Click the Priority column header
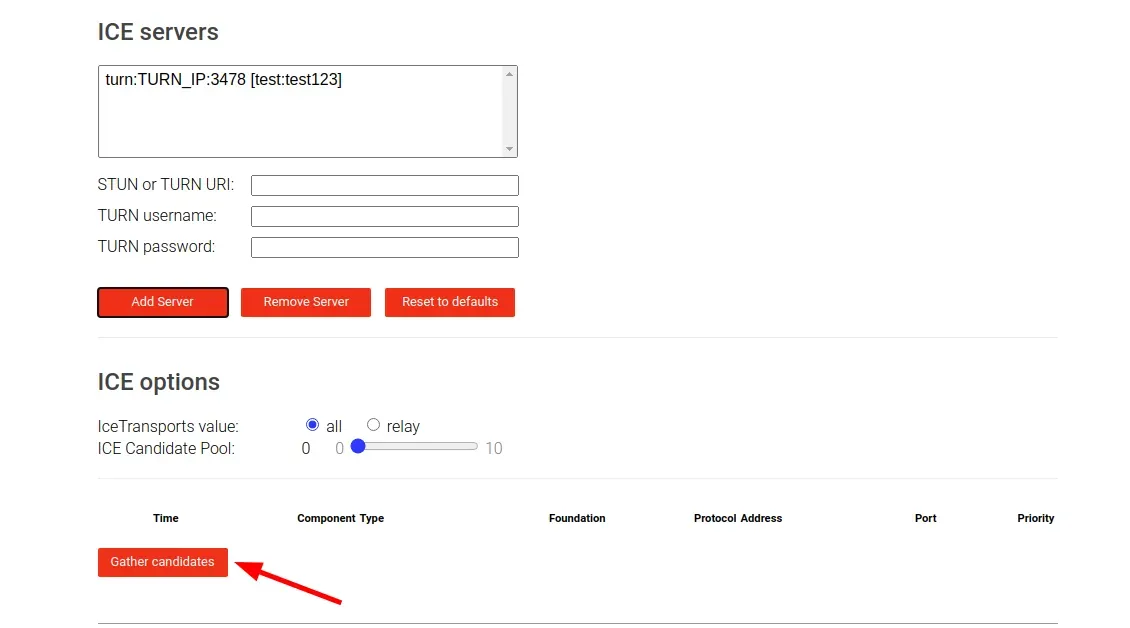The image size is (1130, 628). pyautogui.click(x=1035, y=518)
